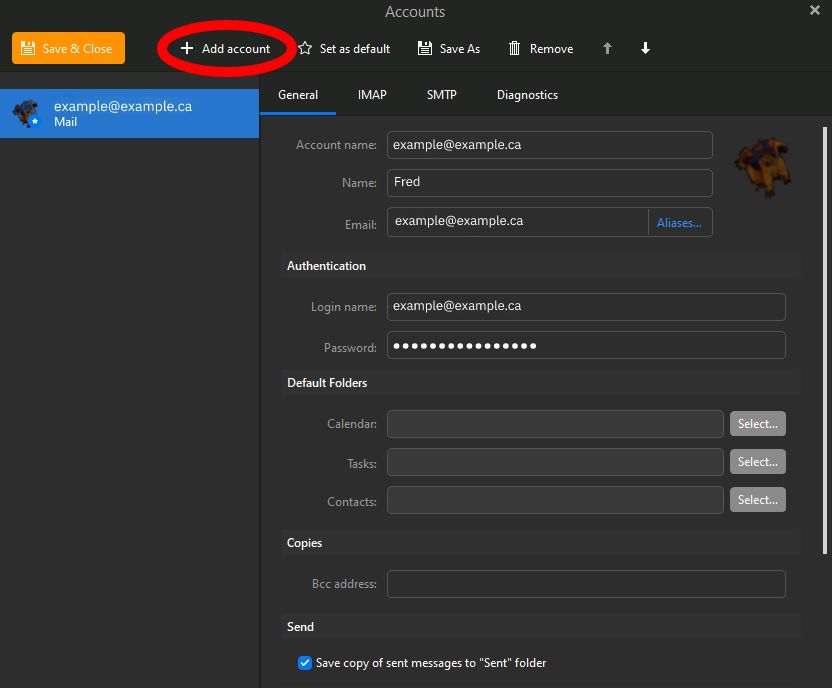Open the IMAP tab
This screenshot has height=688, width=832.
[372, 95]
